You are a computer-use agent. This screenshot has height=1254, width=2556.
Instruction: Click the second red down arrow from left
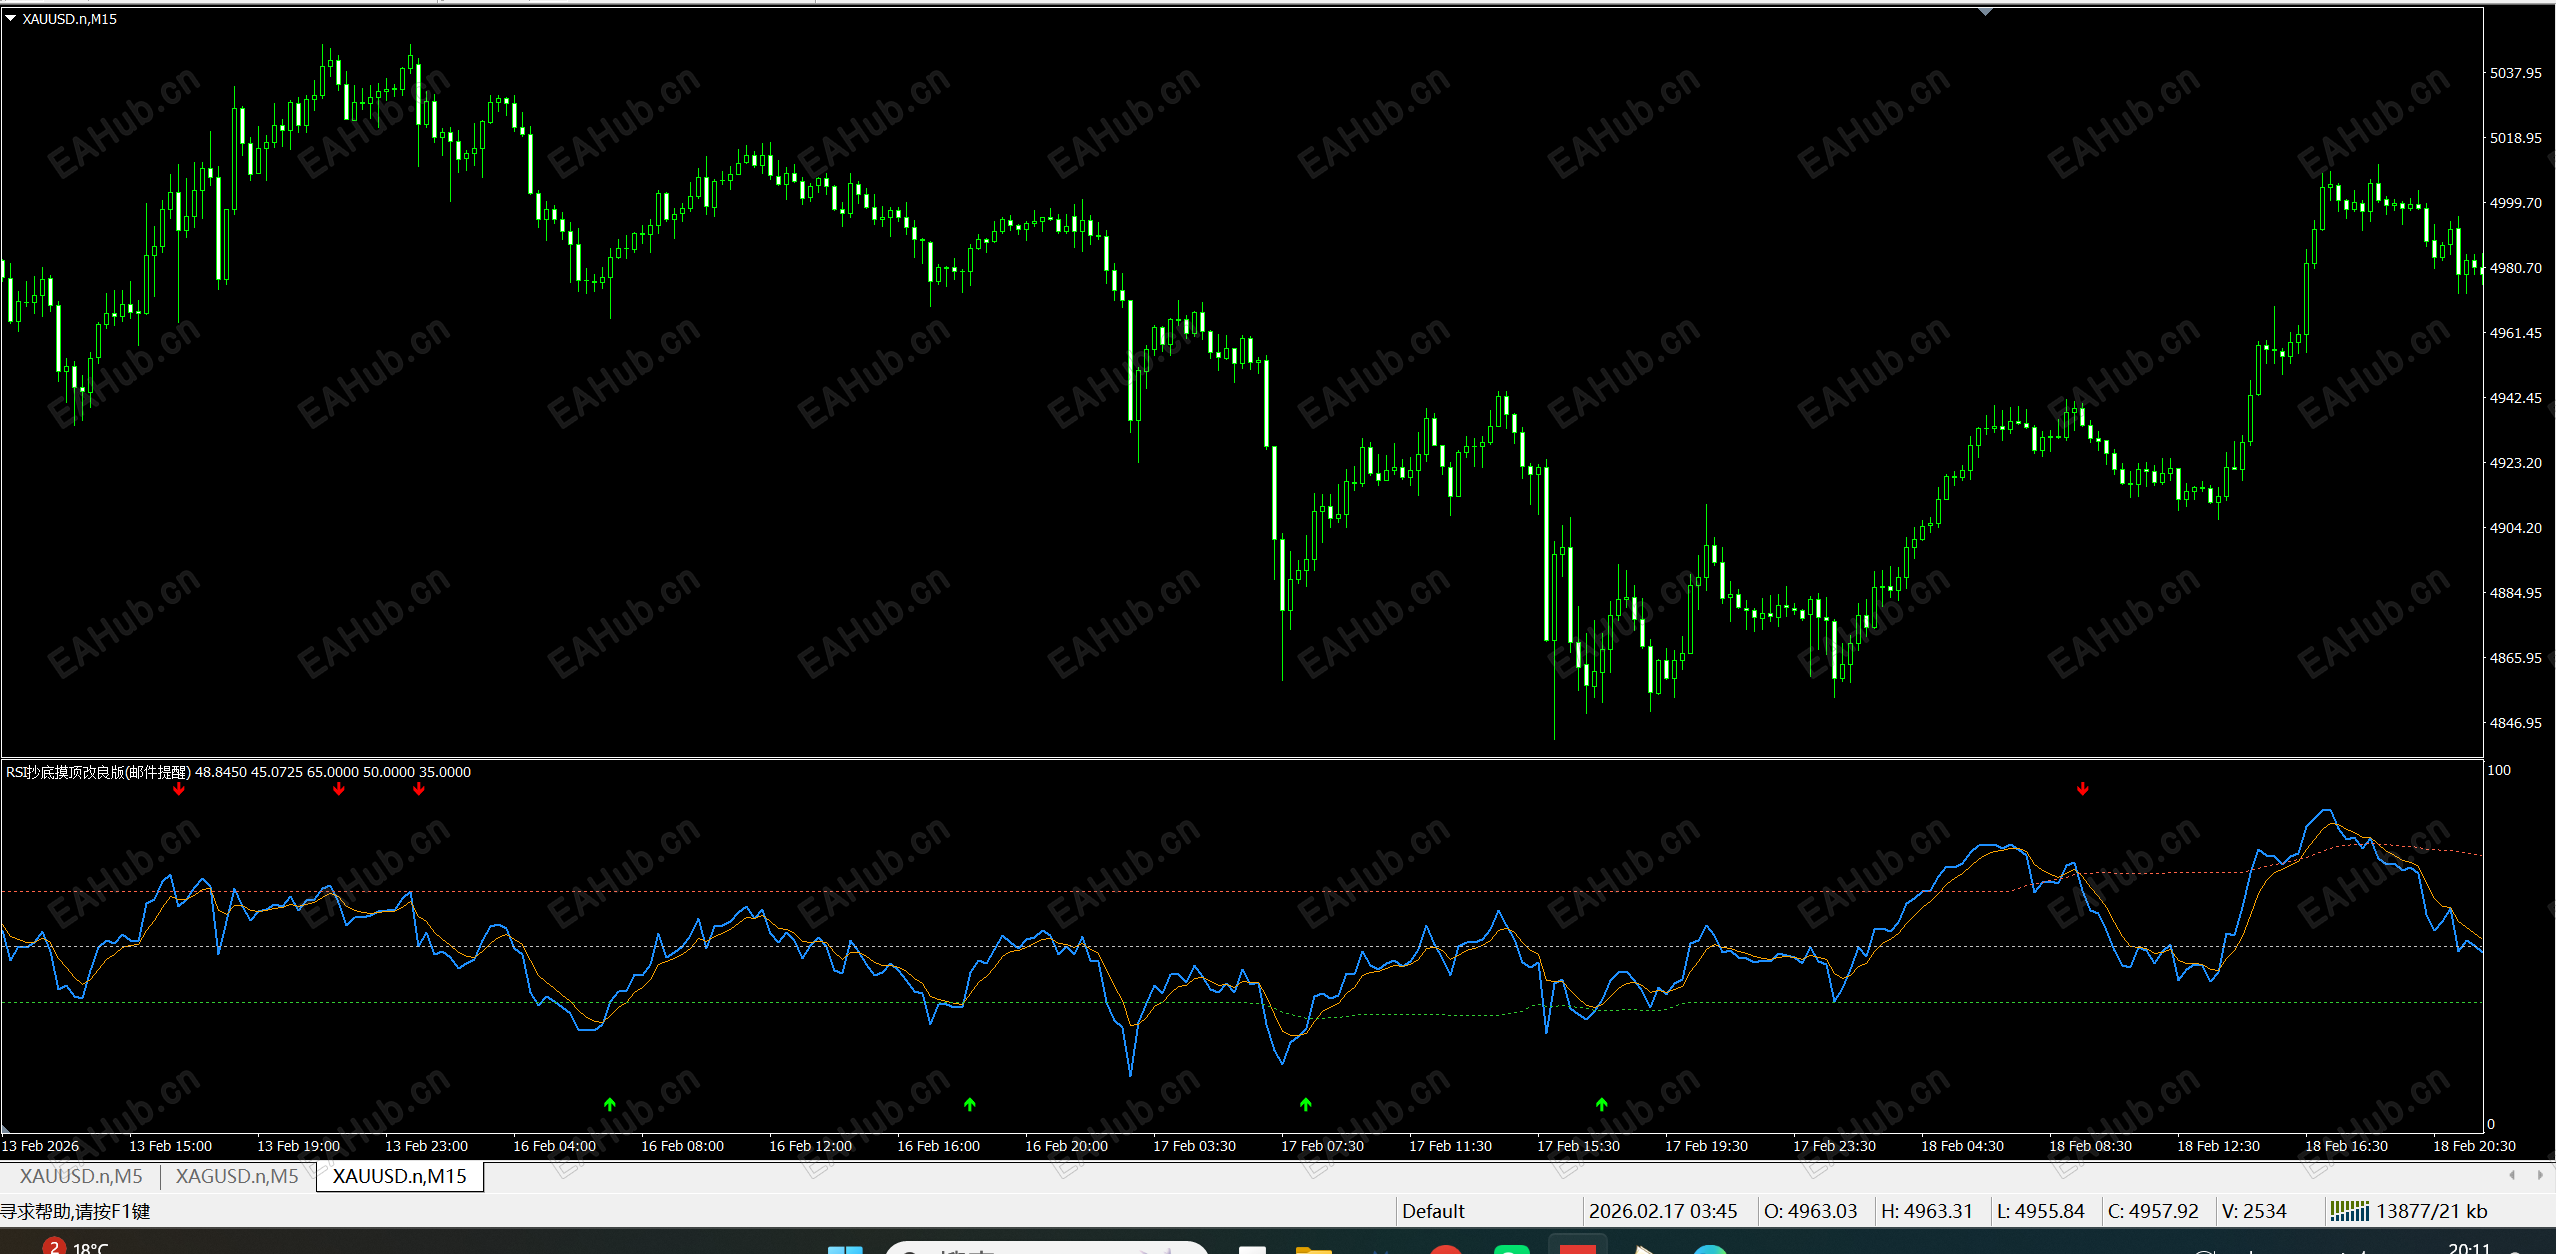(339, 789)
